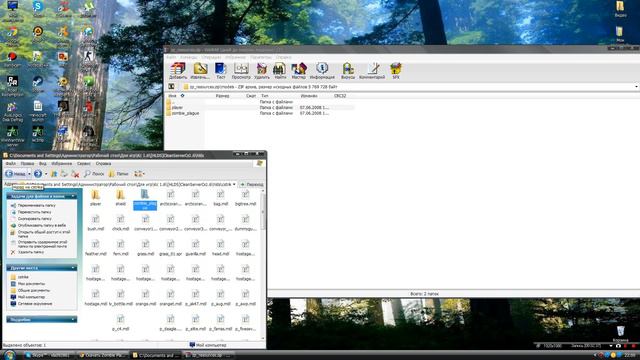Click the Explorer Forward arrow button
Image resolution: width=640 pixels, height=360 pixels.
38,174
